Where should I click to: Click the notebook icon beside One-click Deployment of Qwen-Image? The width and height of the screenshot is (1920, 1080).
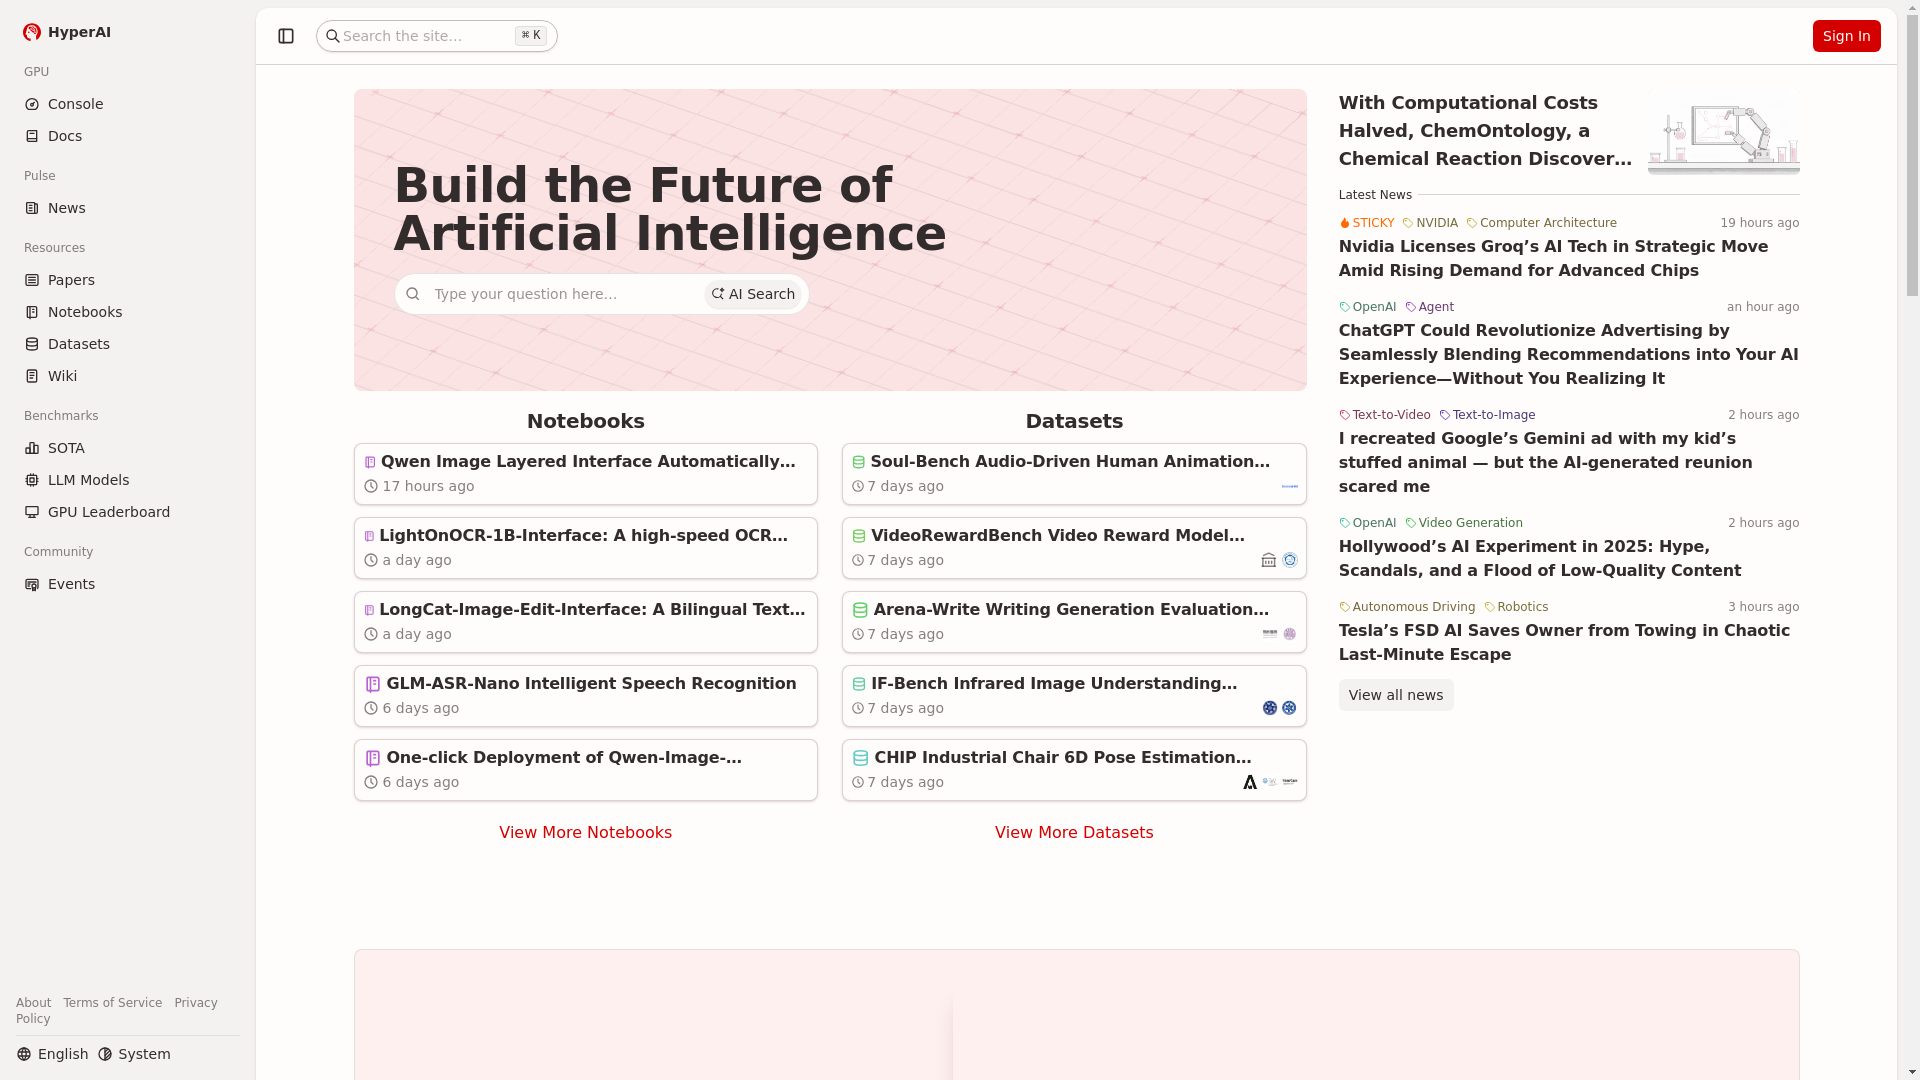point(373,758)
